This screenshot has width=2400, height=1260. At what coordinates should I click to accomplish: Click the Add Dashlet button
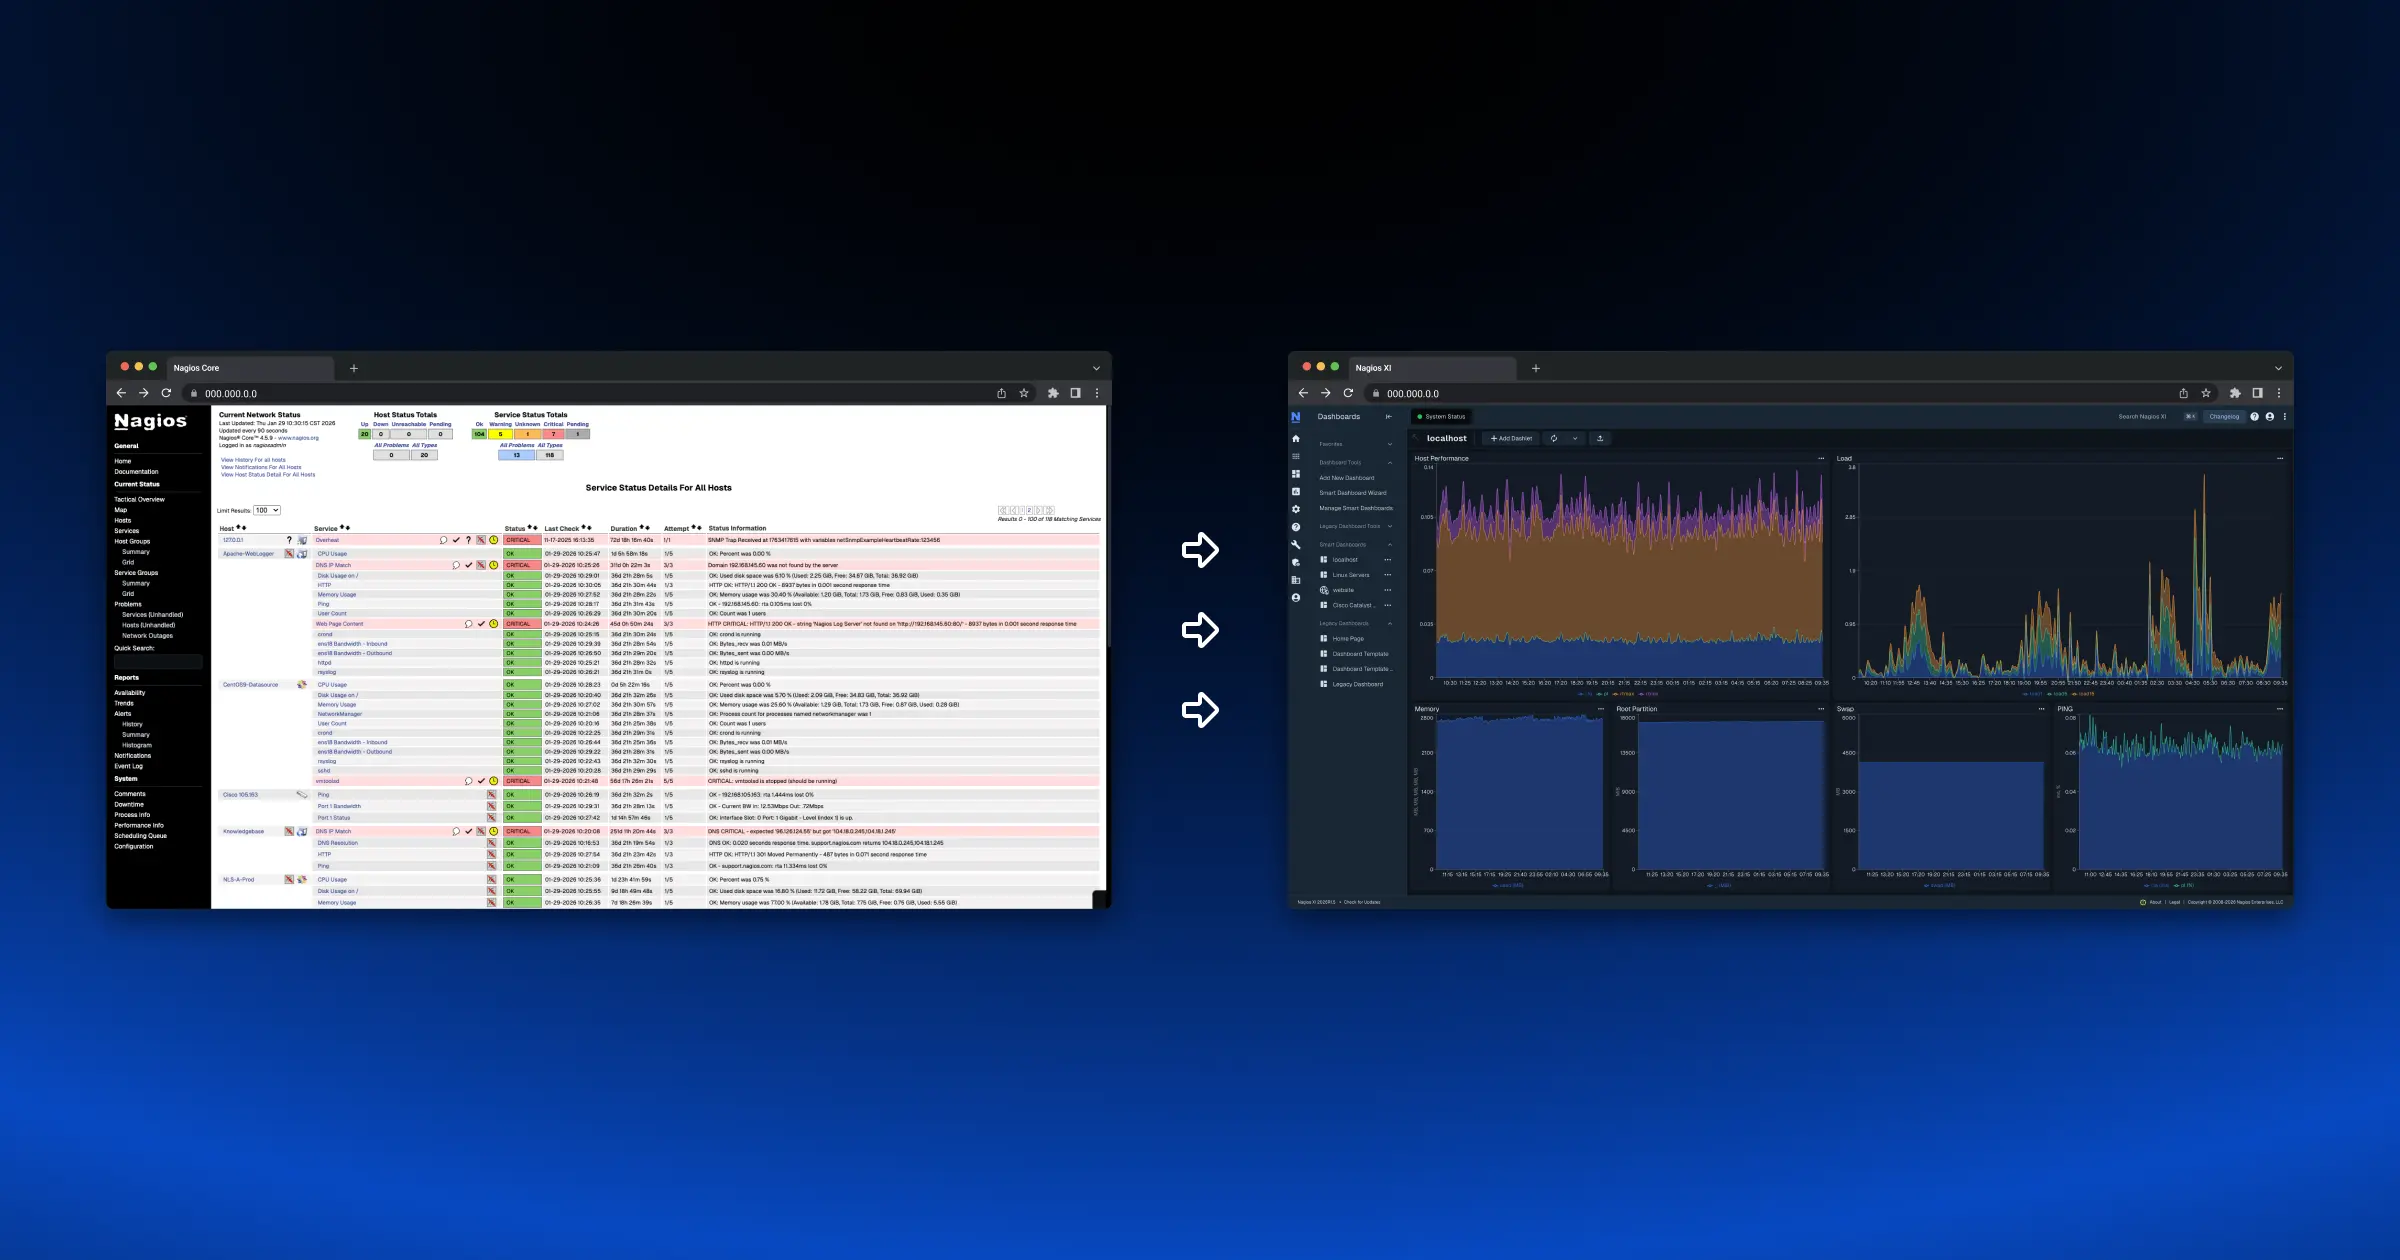[x=1511, y=438]
